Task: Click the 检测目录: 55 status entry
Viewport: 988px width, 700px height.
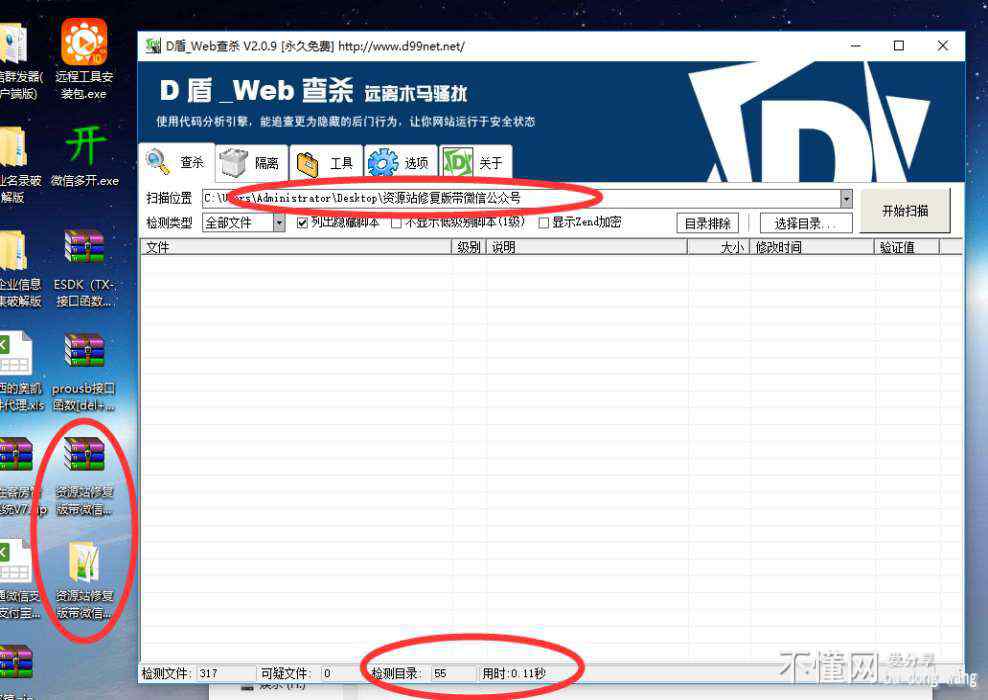Action: click(409, 674)
